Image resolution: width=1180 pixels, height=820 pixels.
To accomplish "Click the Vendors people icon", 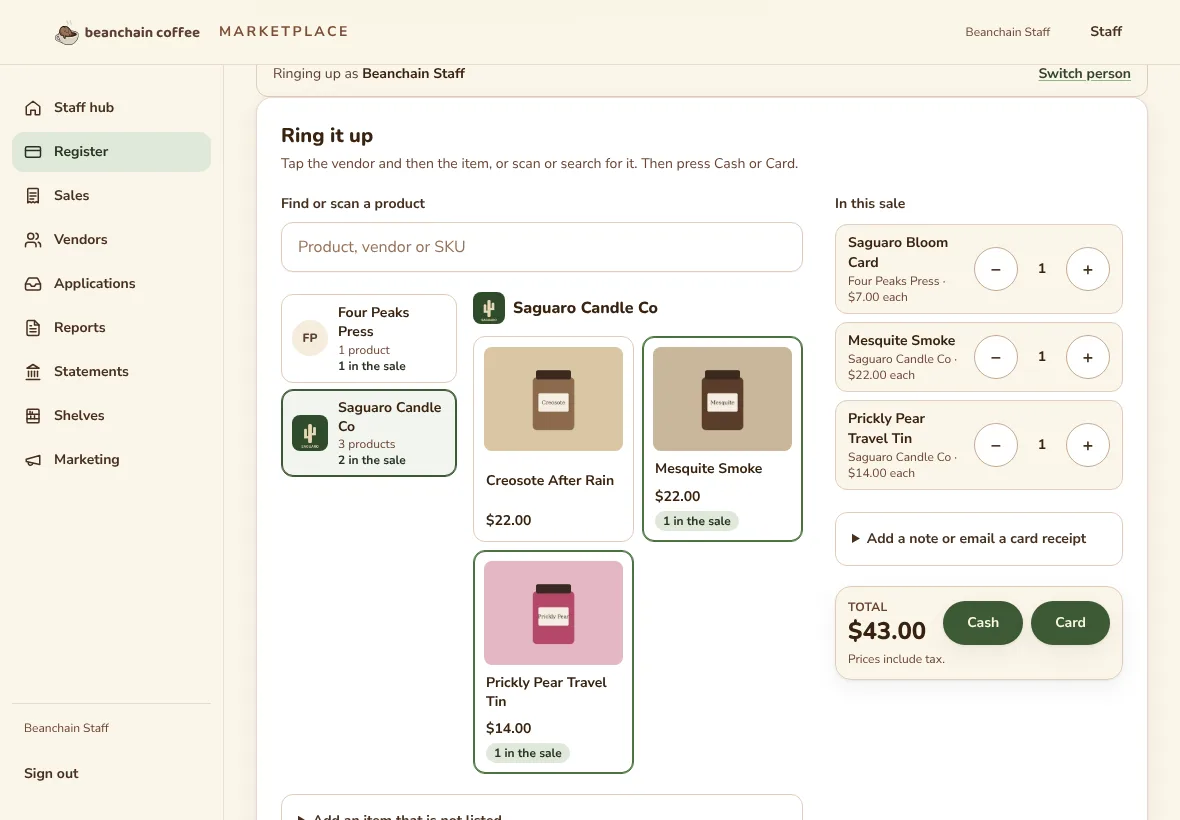I will [x=33, y=240].
